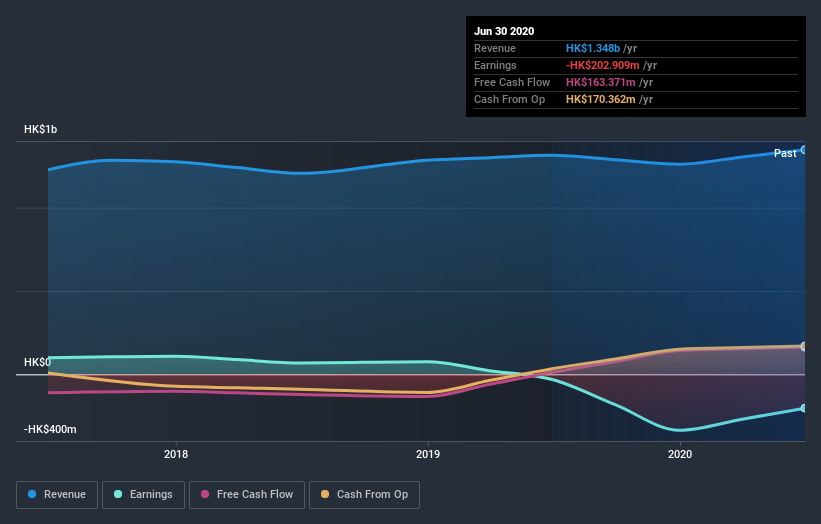Click the HK$163.371m free cash flow value
Image resolution: width=821 pixels, height=524 pixels.
tap(601, 82)
